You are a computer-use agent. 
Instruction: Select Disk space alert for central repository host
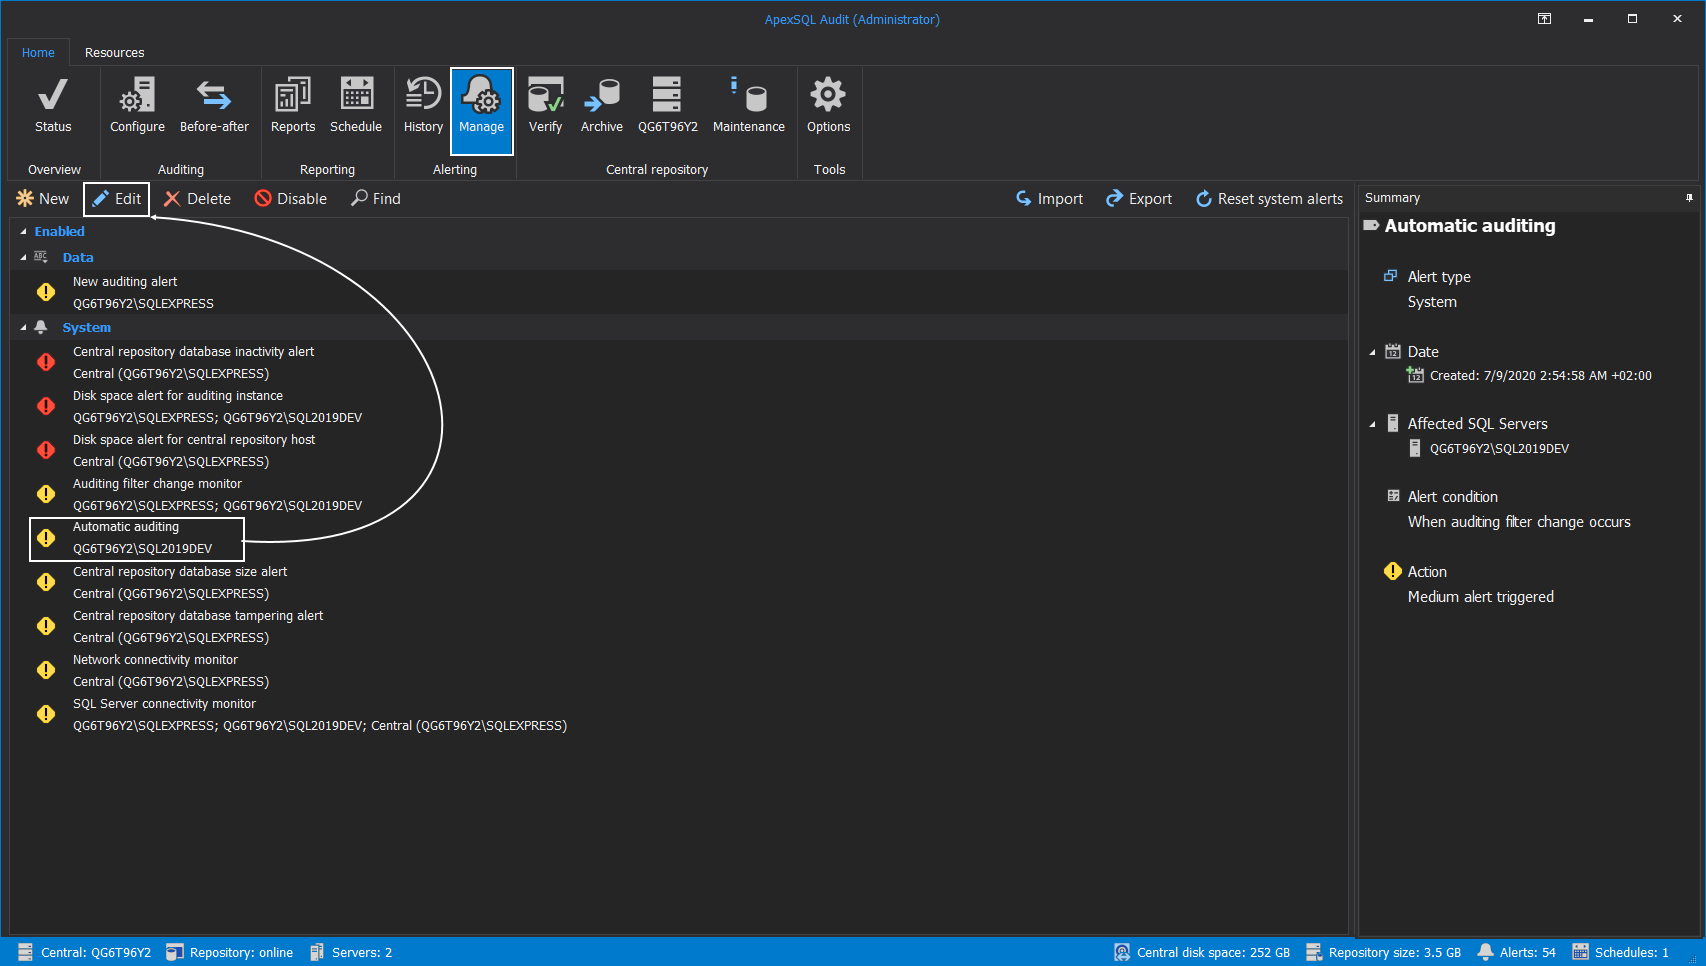click(680, 450)
